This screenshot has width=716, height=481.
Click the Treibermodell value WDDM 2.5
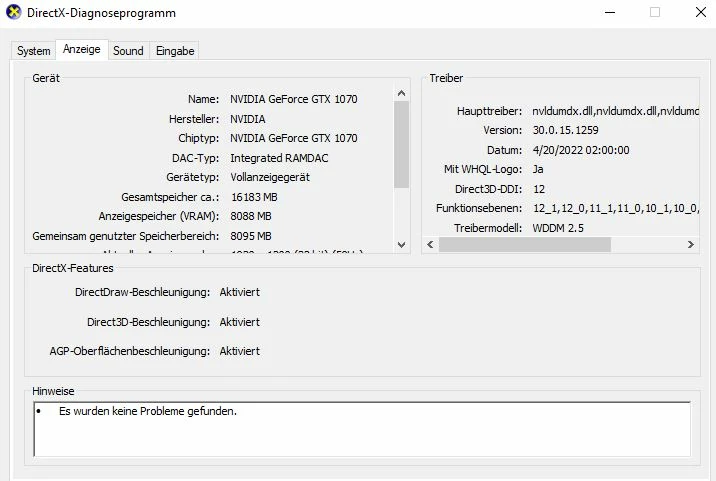click(558, 228)
